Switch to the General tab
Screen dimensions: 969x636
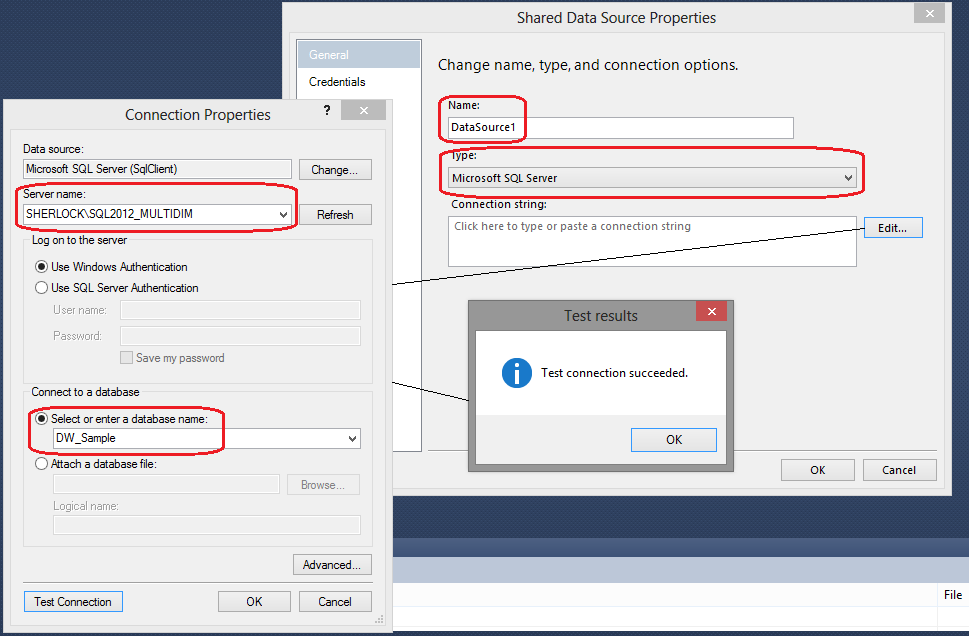pos(359,54)
